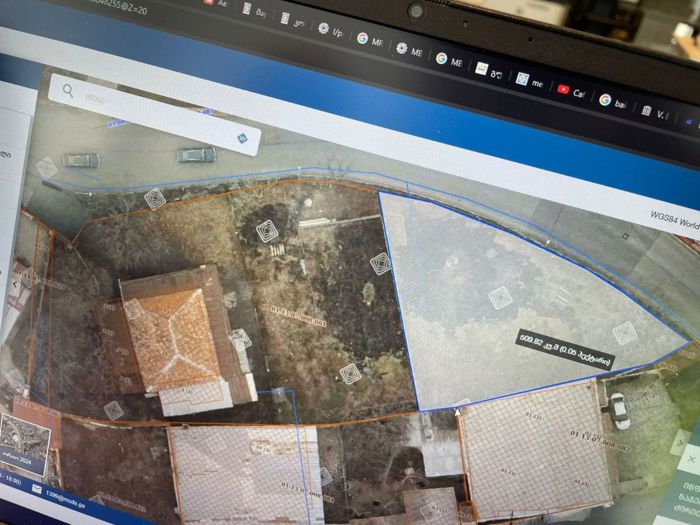Click the WGS84 coordinate system label
The width and height of the screenshot is (700, 525).
pos(675,221)
